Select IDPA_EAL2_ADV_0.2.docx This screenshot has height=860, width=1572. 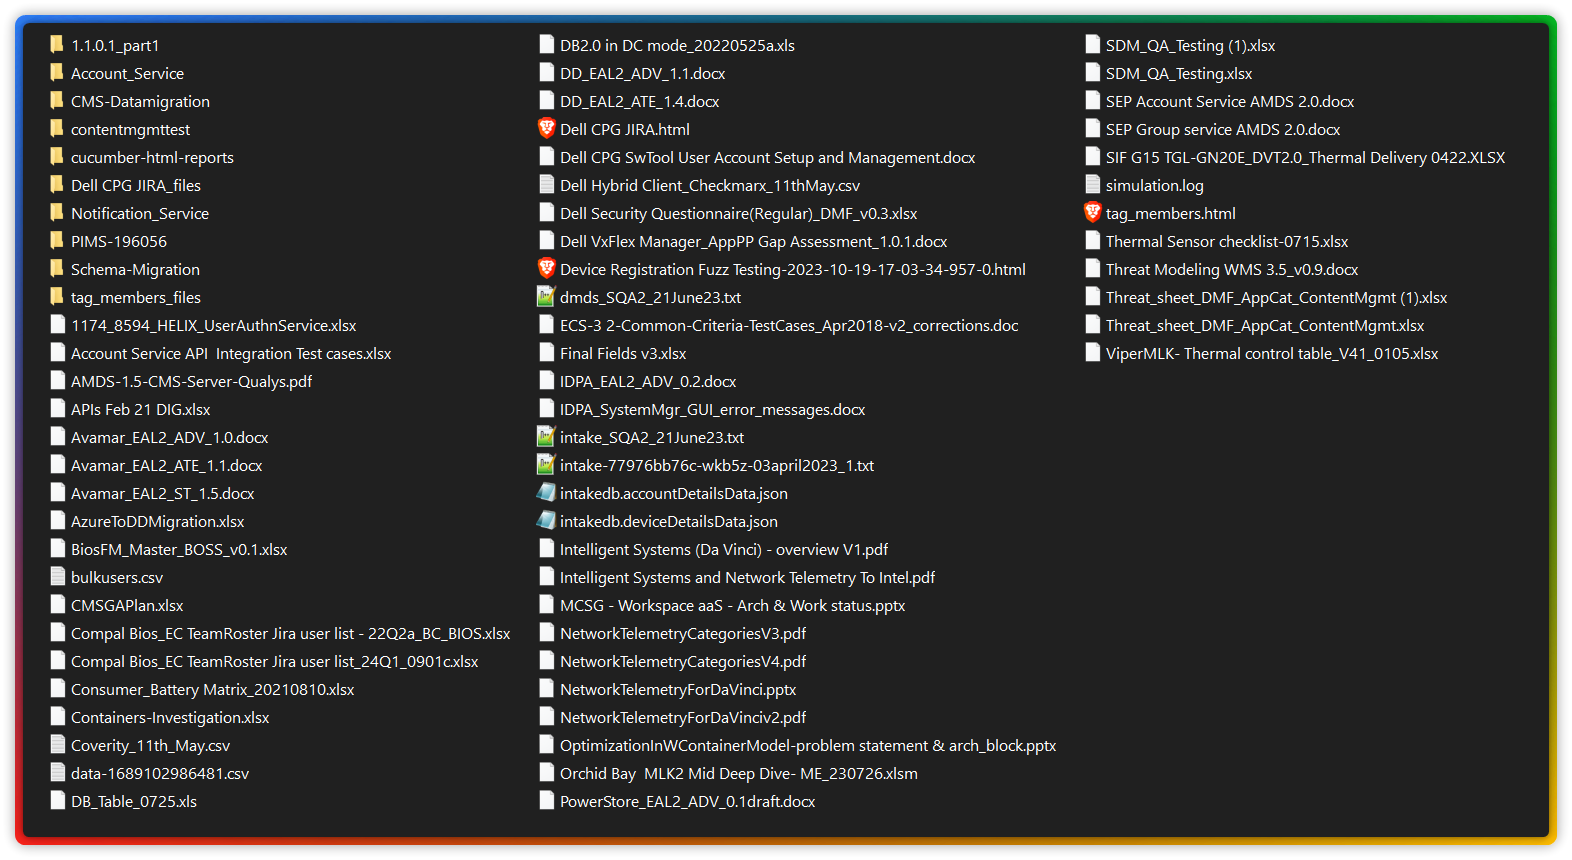tap(648, 381)
